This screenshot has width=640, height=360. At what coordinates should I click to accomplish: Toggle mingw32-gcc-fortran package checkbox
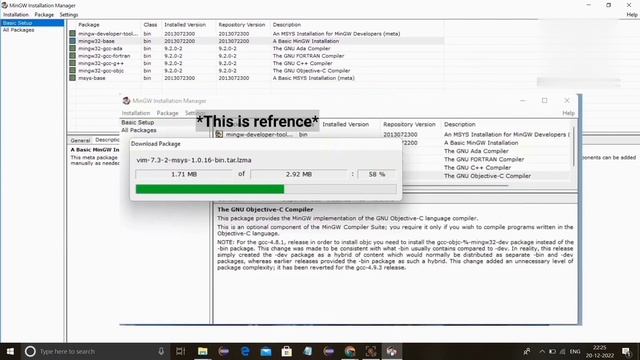(72, 56)
